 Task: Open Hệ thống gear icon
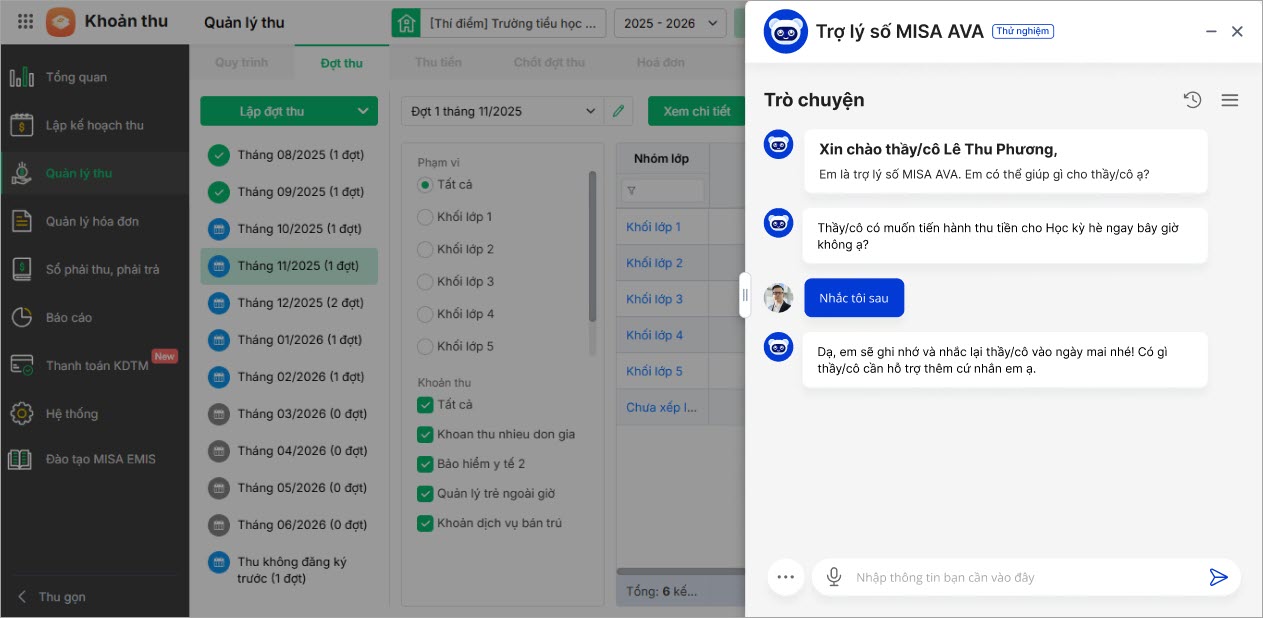[21, 413]
